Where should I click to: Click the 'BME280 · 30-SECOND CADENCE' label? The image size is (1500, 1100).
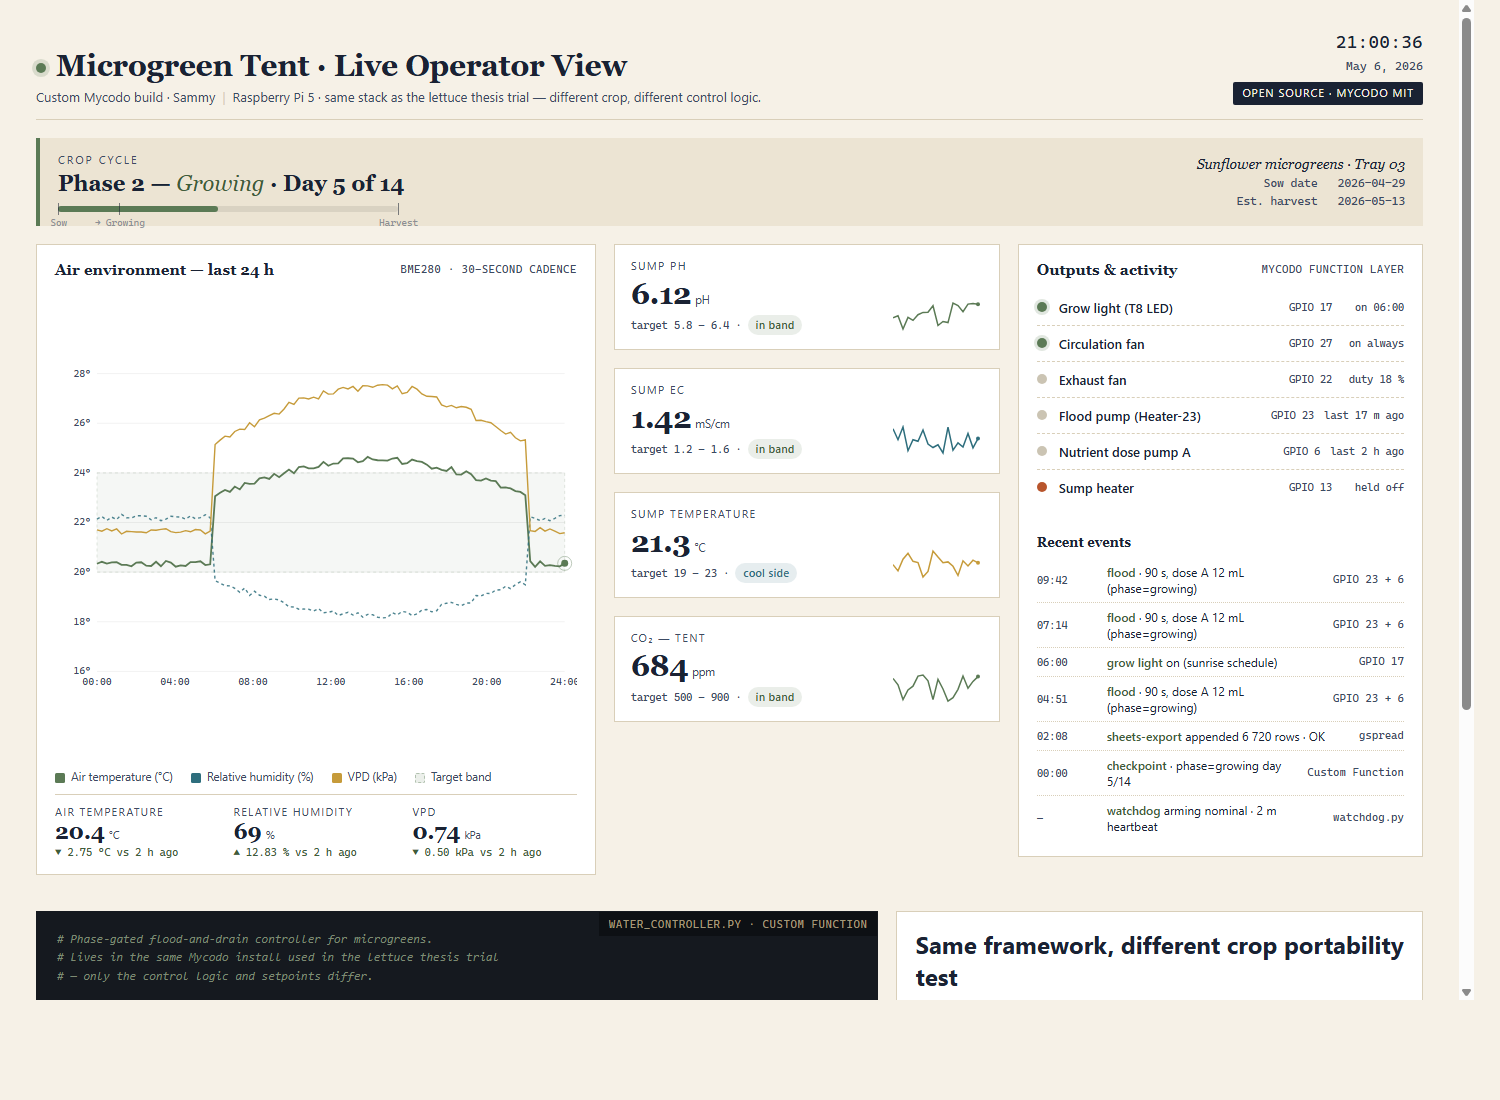[x=488, y=269]
